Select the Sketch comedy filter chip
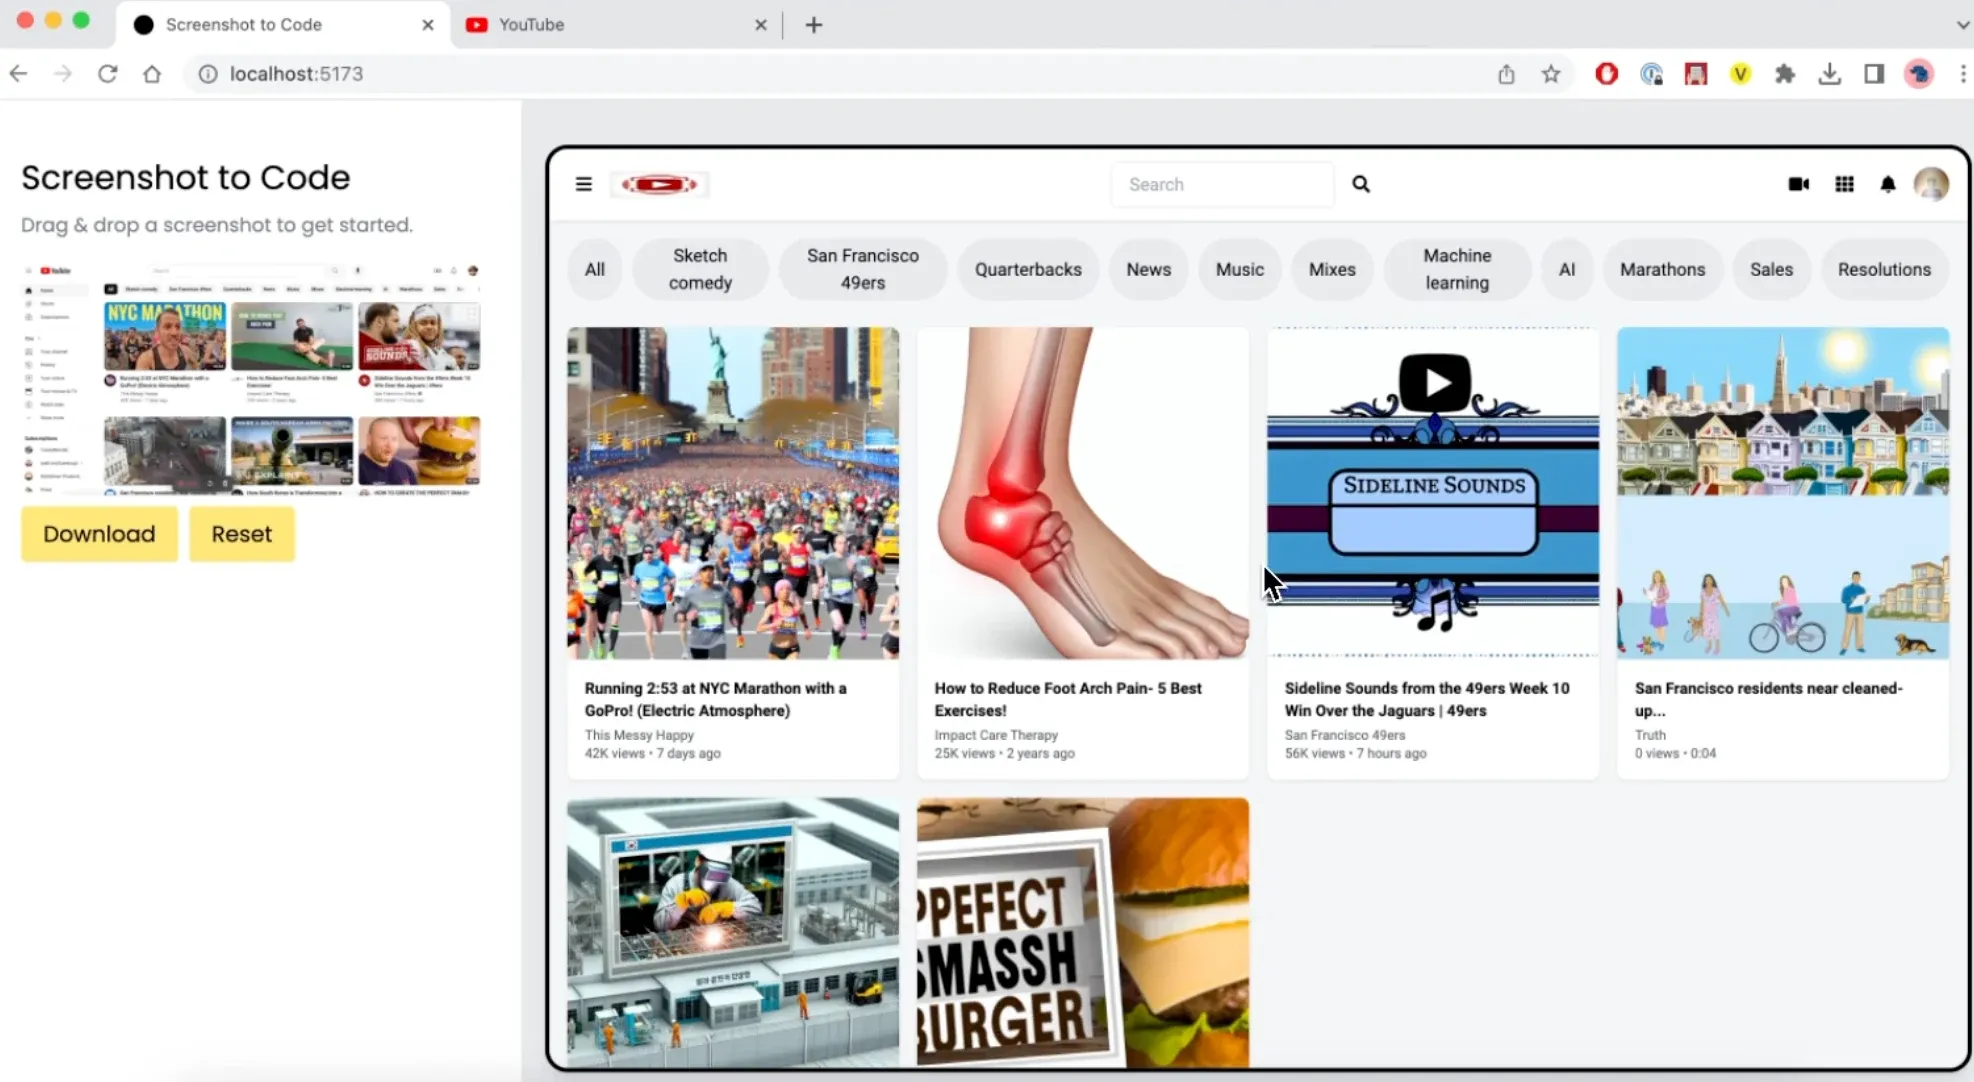 (x=700, y=269)
